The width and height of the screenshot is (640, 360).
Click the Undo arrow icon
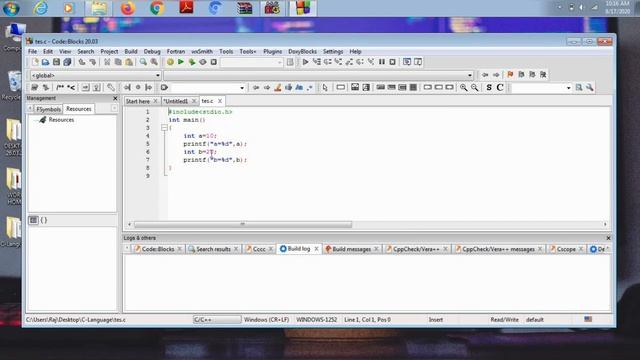(x=82, y=62)
